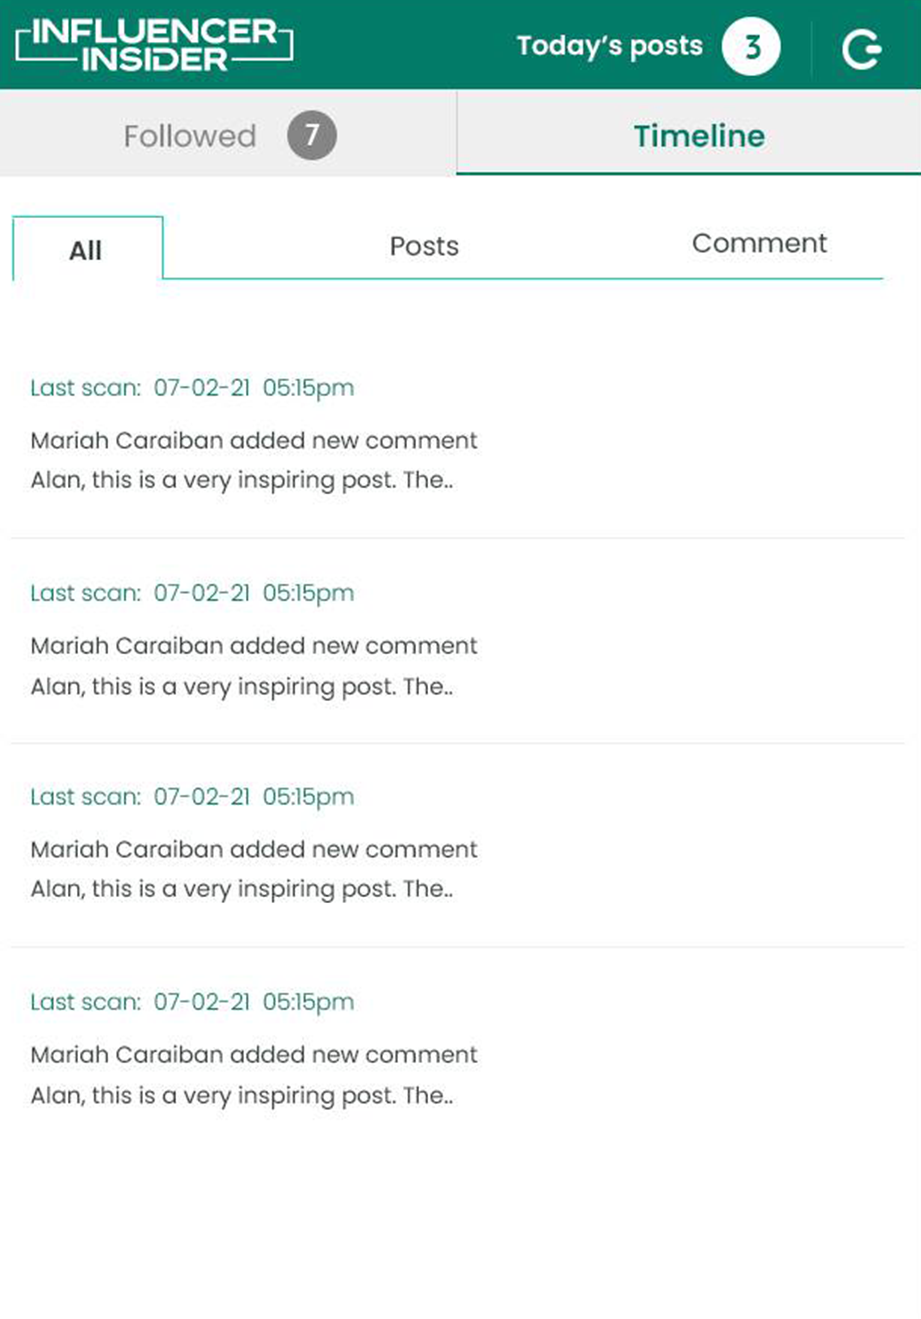The width and height of the screenshot is (921, 1319).
Task: Open the Followed tab
Action: pyautogui.click(x=228, y=134)
